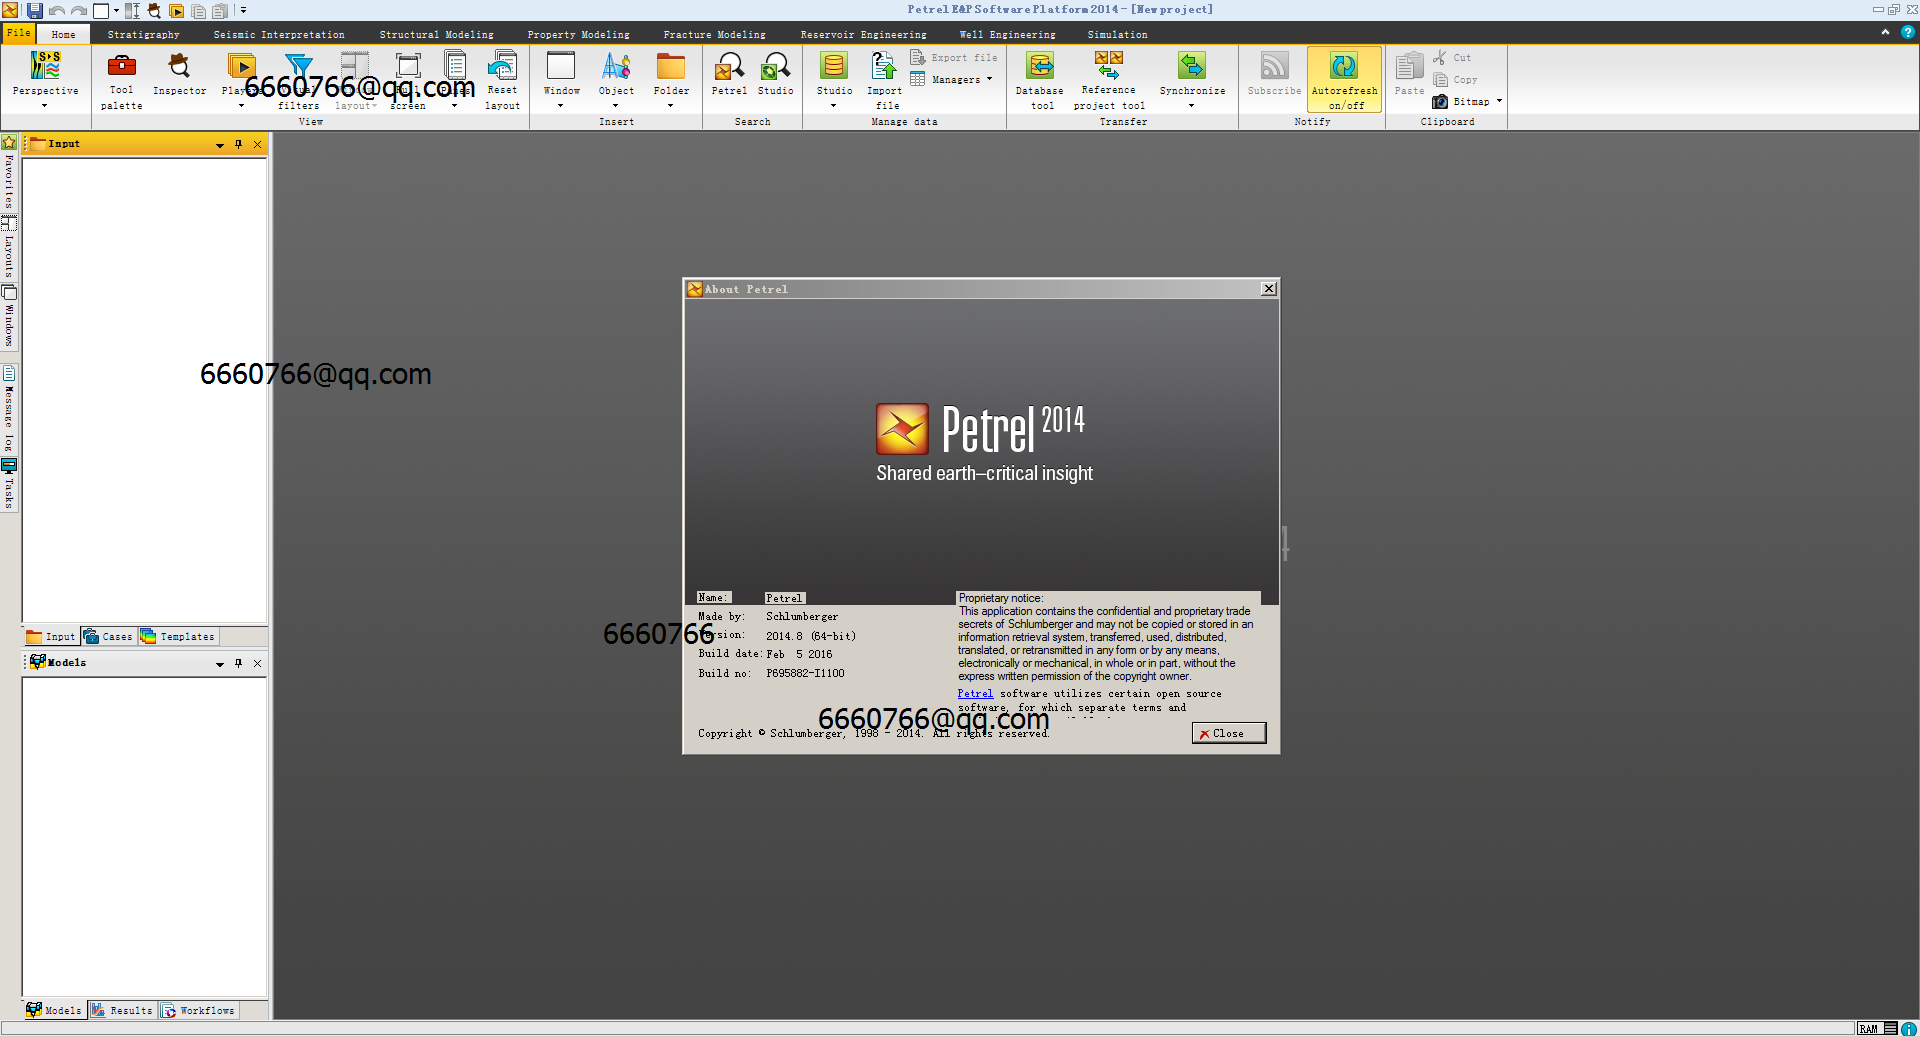Open the Database tool
The height and width of the screenshot is (1037, 1920).
point(1040,80)
